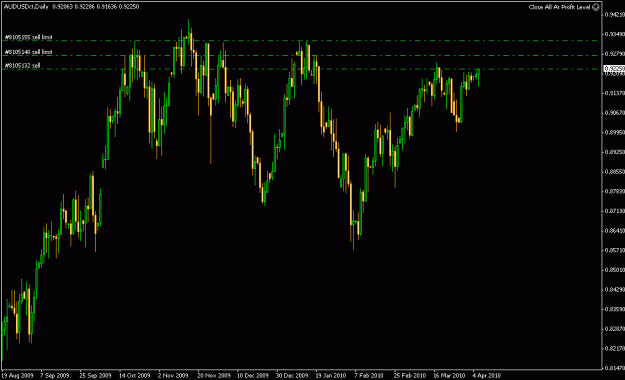Click the 0.88550 price axis label
625x380 pixels.
click(x=615, y=171)
